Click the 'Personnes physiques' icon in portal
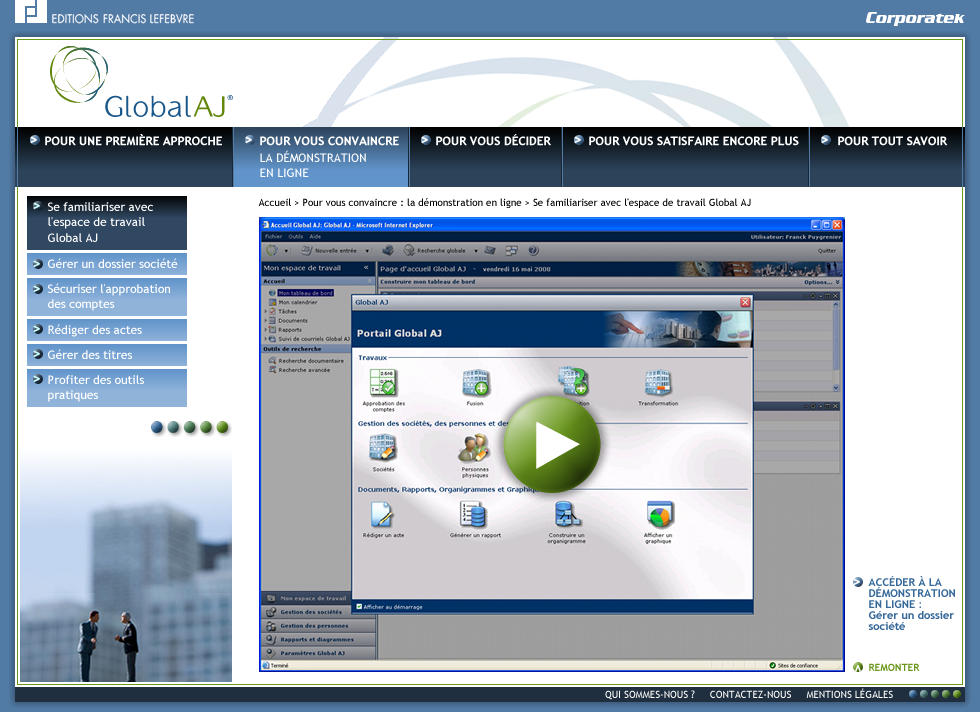 point(475,455)
